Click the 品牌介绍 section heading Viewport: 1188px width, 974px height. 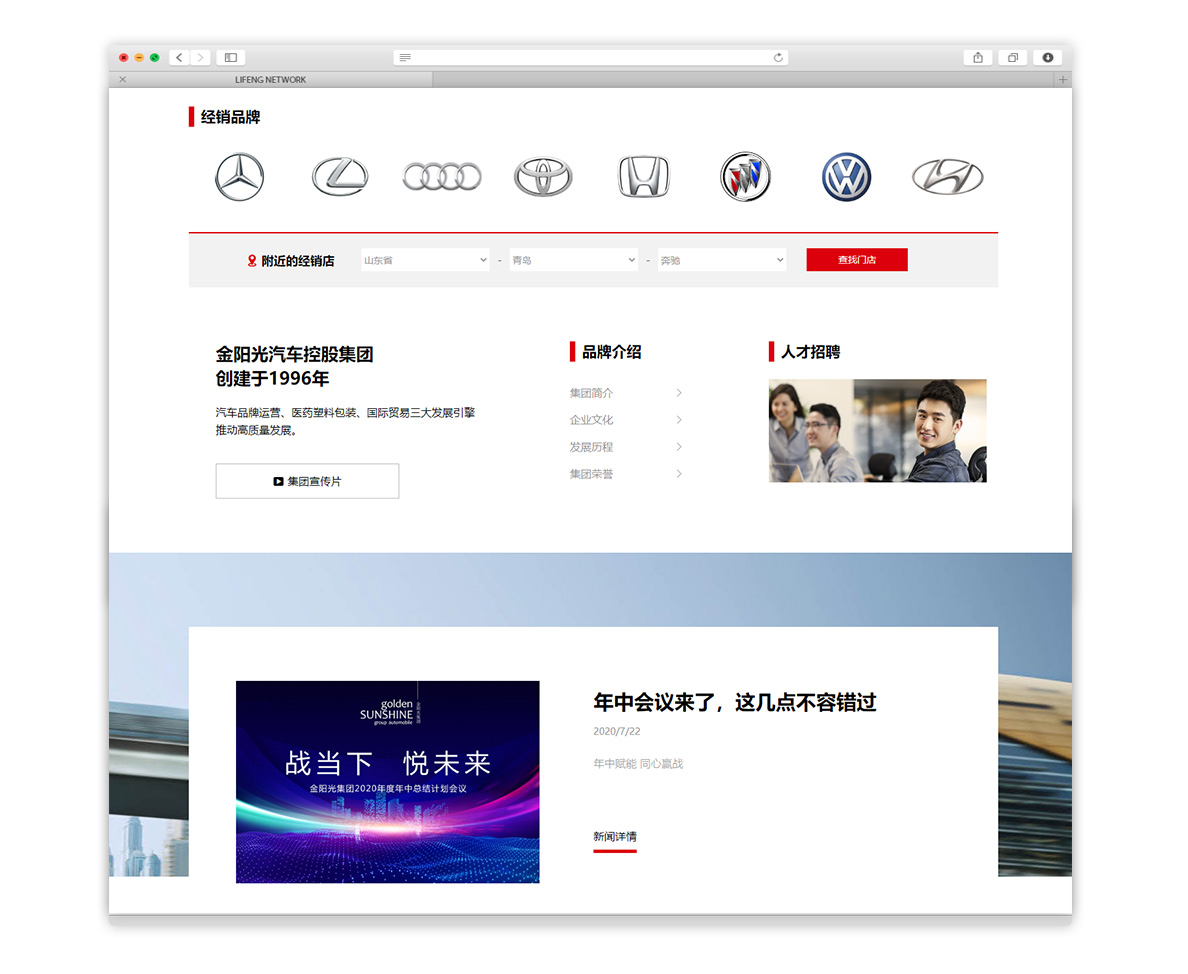click(x=611, y=352)
